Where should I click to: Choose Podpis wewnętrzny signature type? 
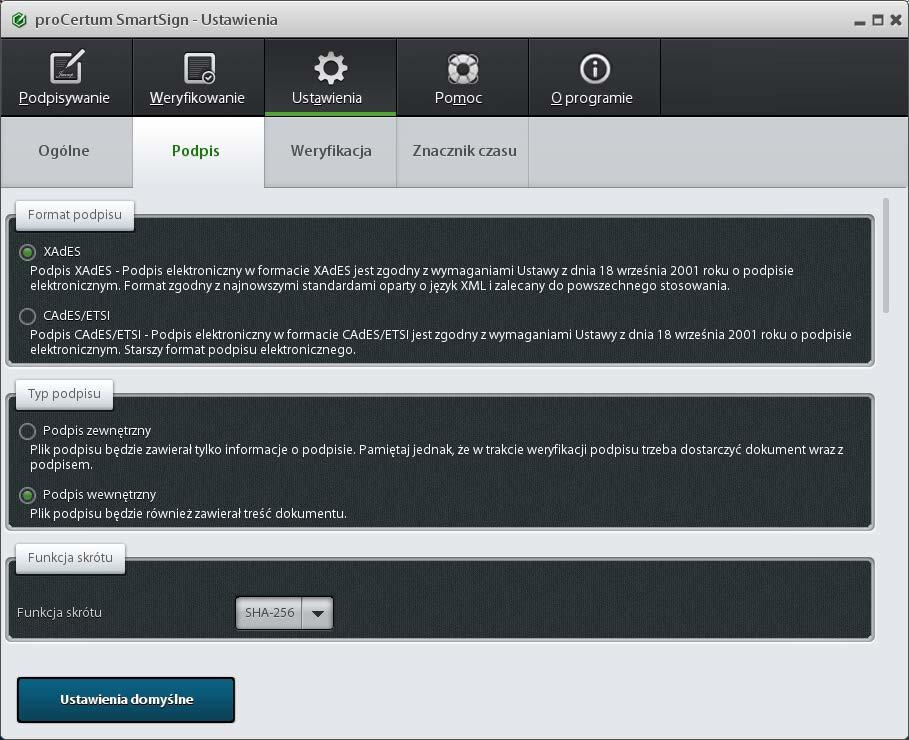tap(27, 495)
